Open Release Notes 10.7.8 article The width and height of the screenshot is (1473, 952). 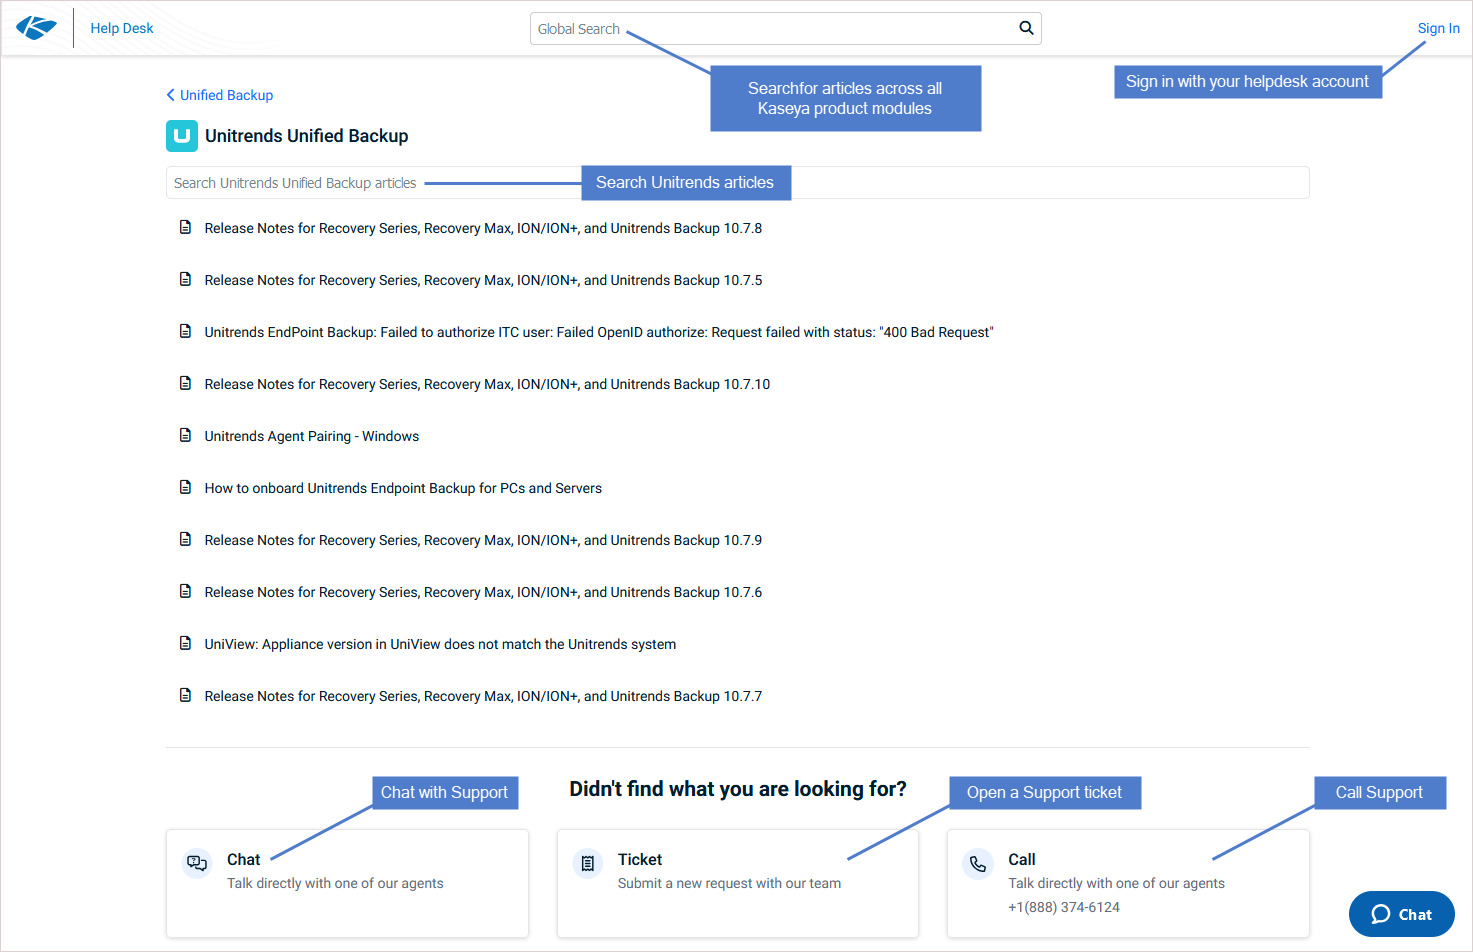pyautogui.click(x=483, y=228)
